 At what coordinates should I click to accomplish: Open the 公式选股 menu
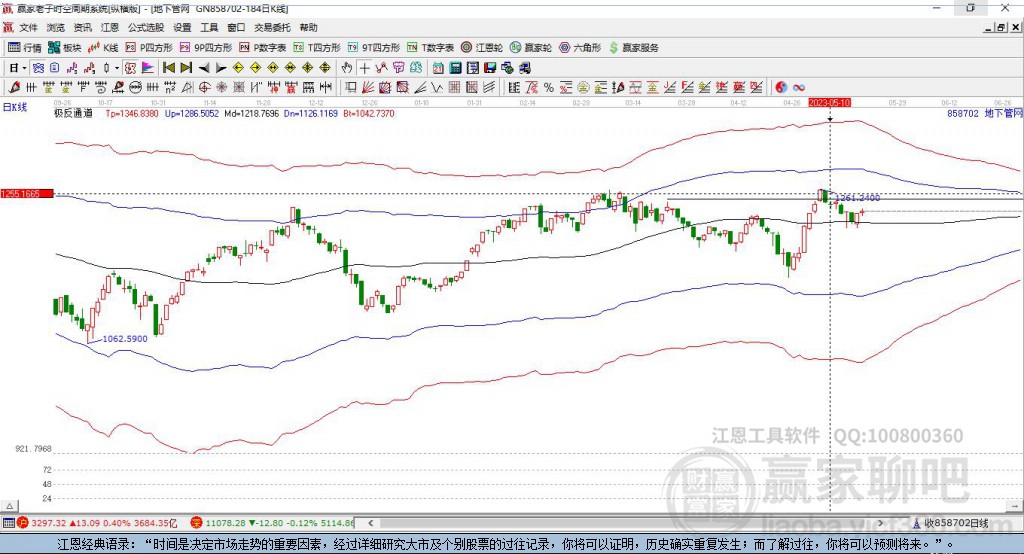(x=146, y=27)
